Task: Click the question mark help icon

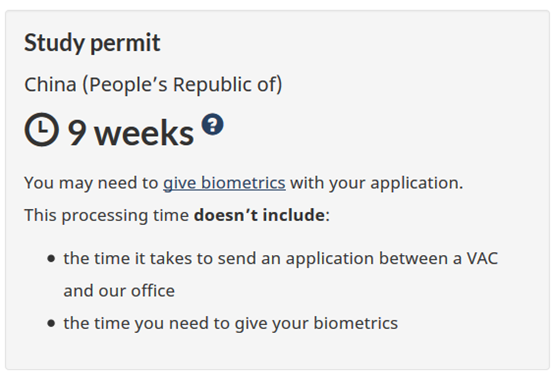Action: (x=212, y=124)
